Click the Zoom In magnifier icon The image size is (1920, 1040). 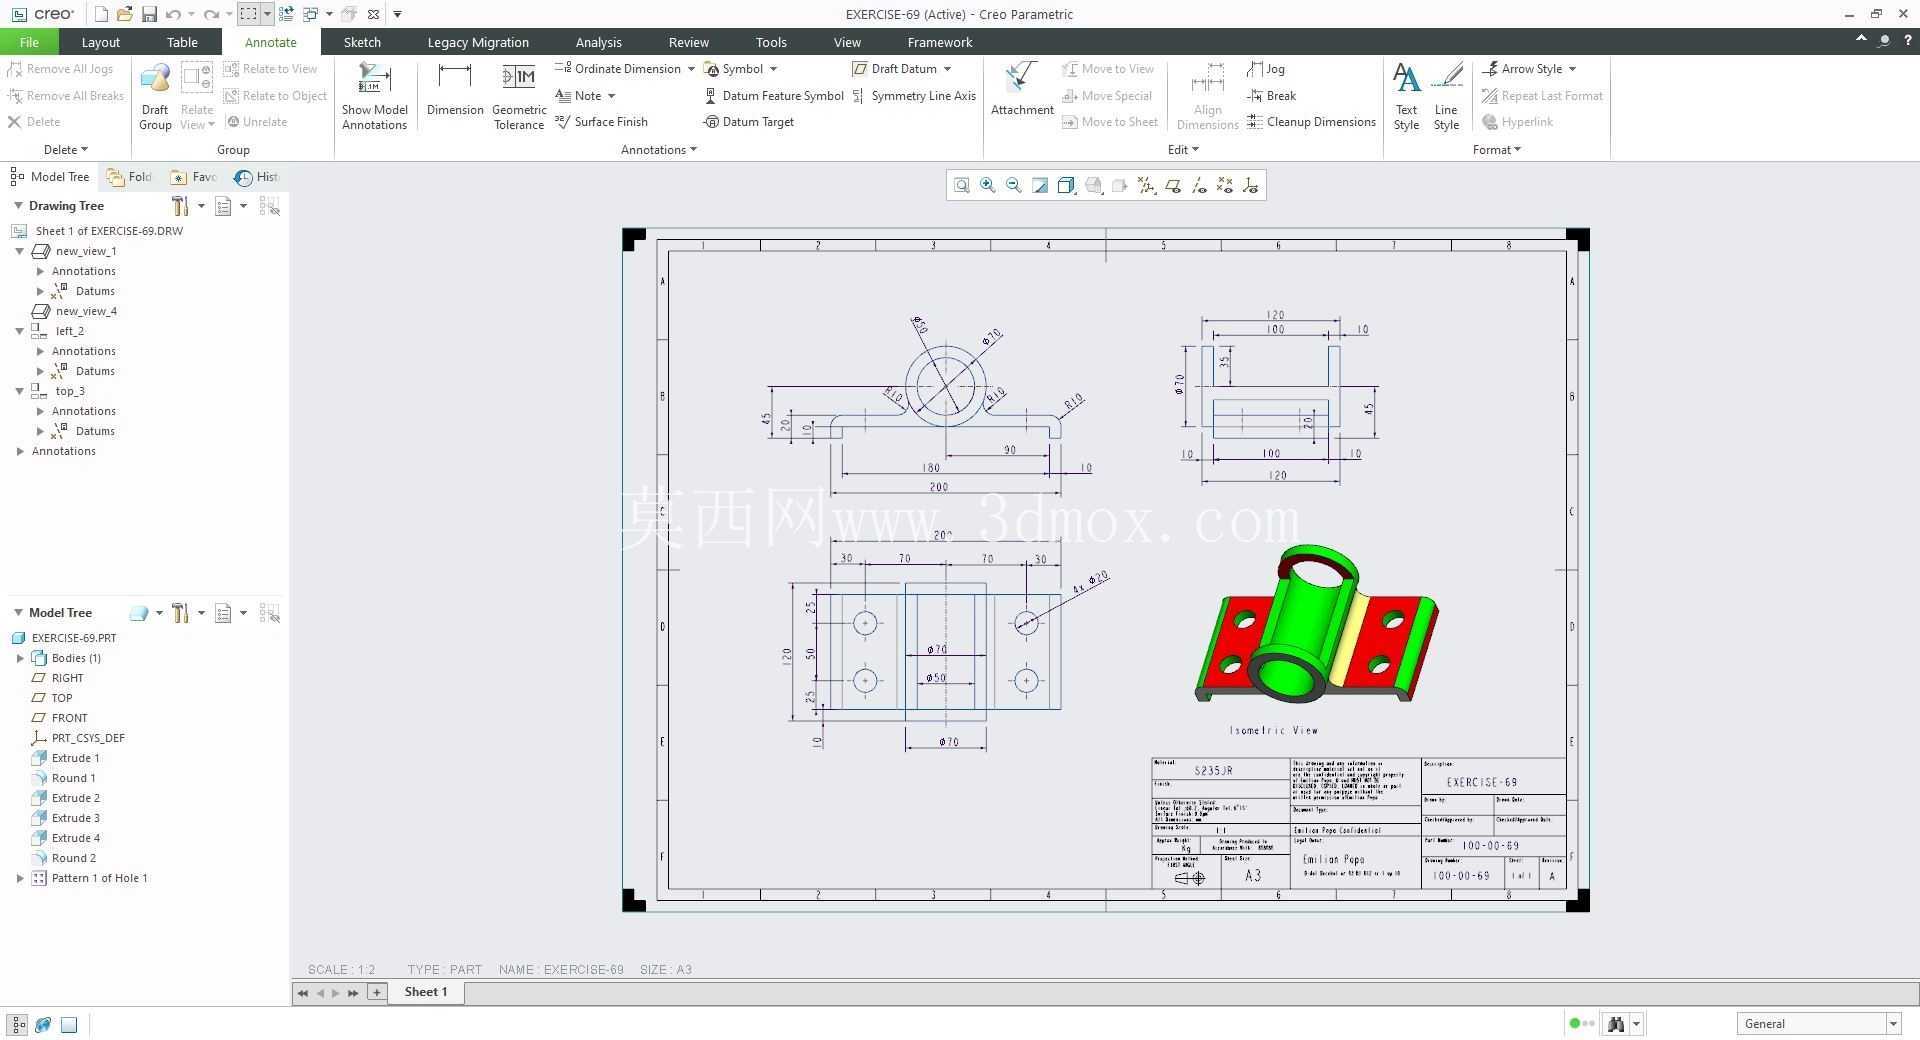[988, 185]
